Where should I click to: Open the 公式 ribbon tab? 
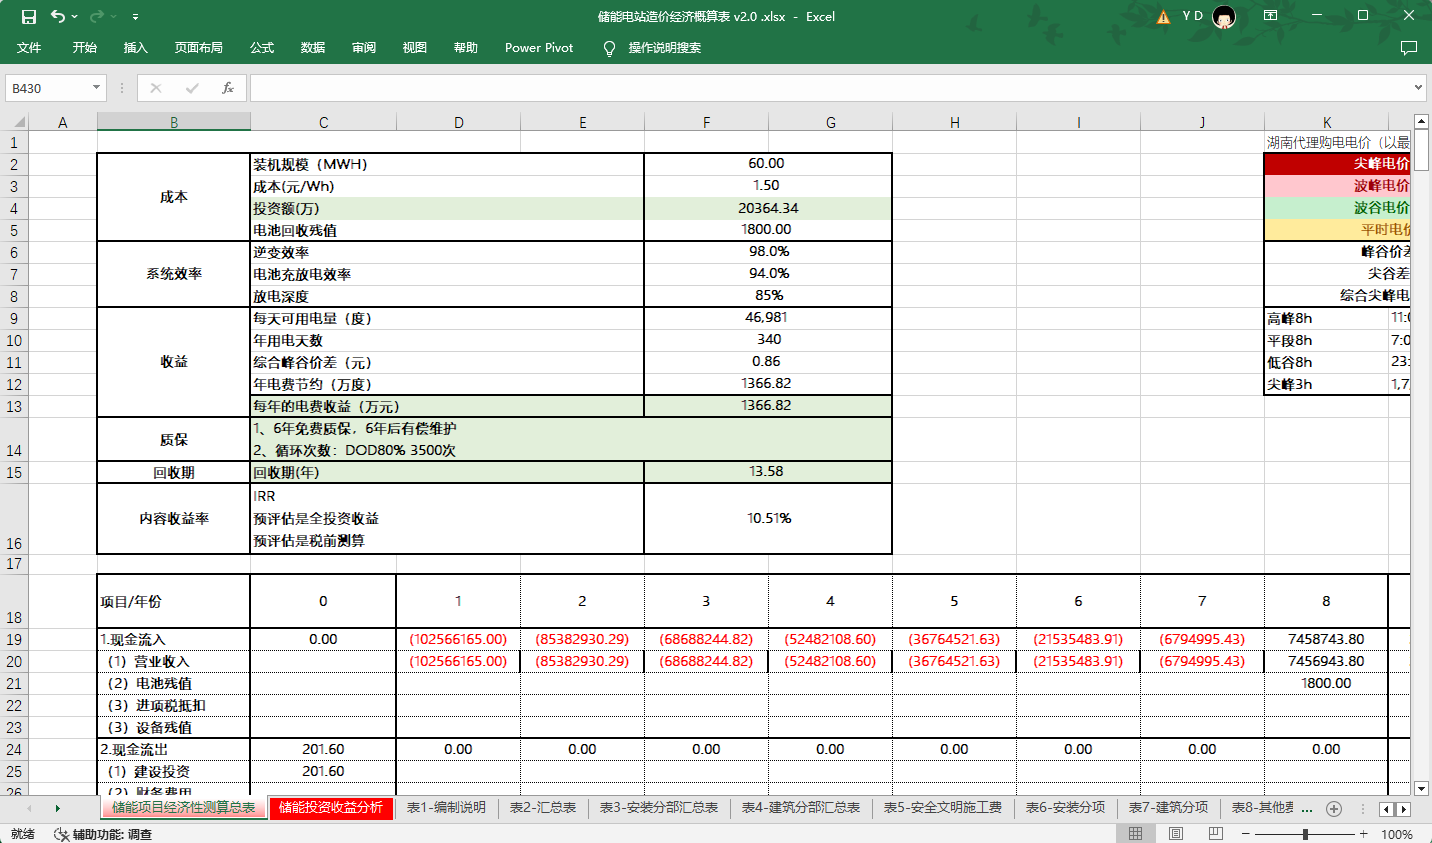(x=262, y=48)
